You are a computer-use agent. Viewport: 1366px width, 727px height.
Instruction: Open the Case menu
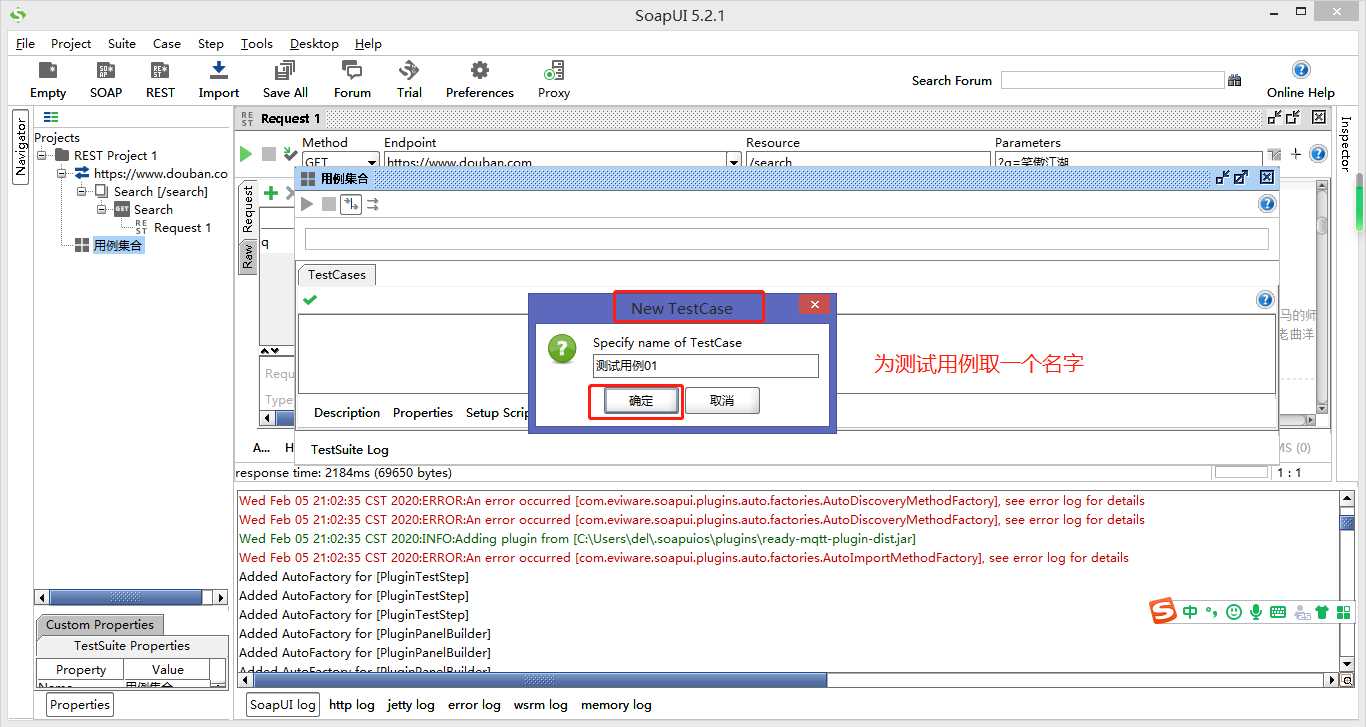(x=167, y=43)
